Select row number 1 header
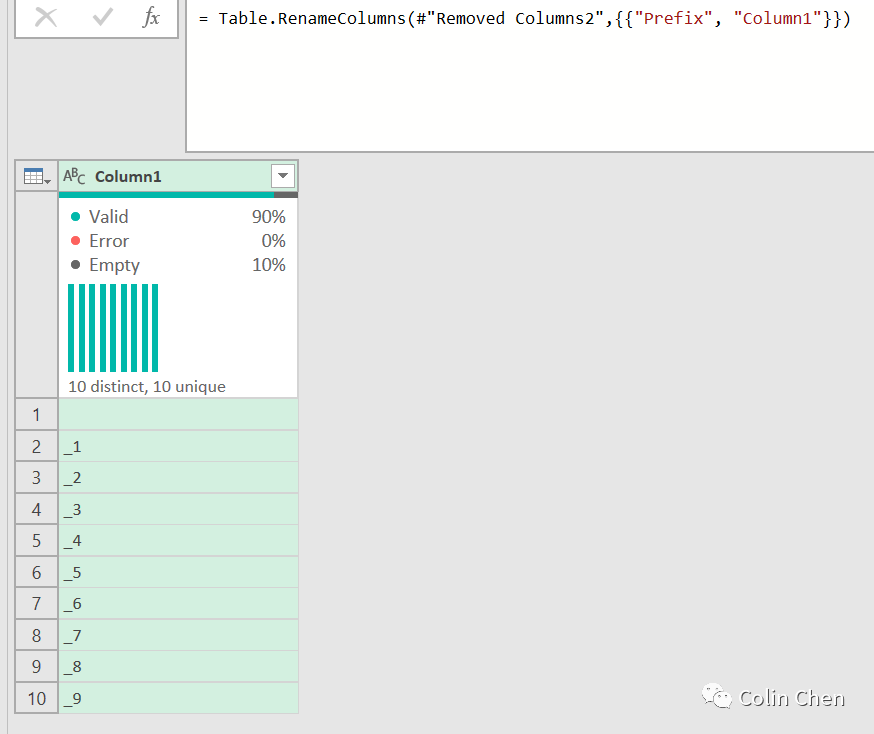874x734 pixels. click(x=37, y=415)
